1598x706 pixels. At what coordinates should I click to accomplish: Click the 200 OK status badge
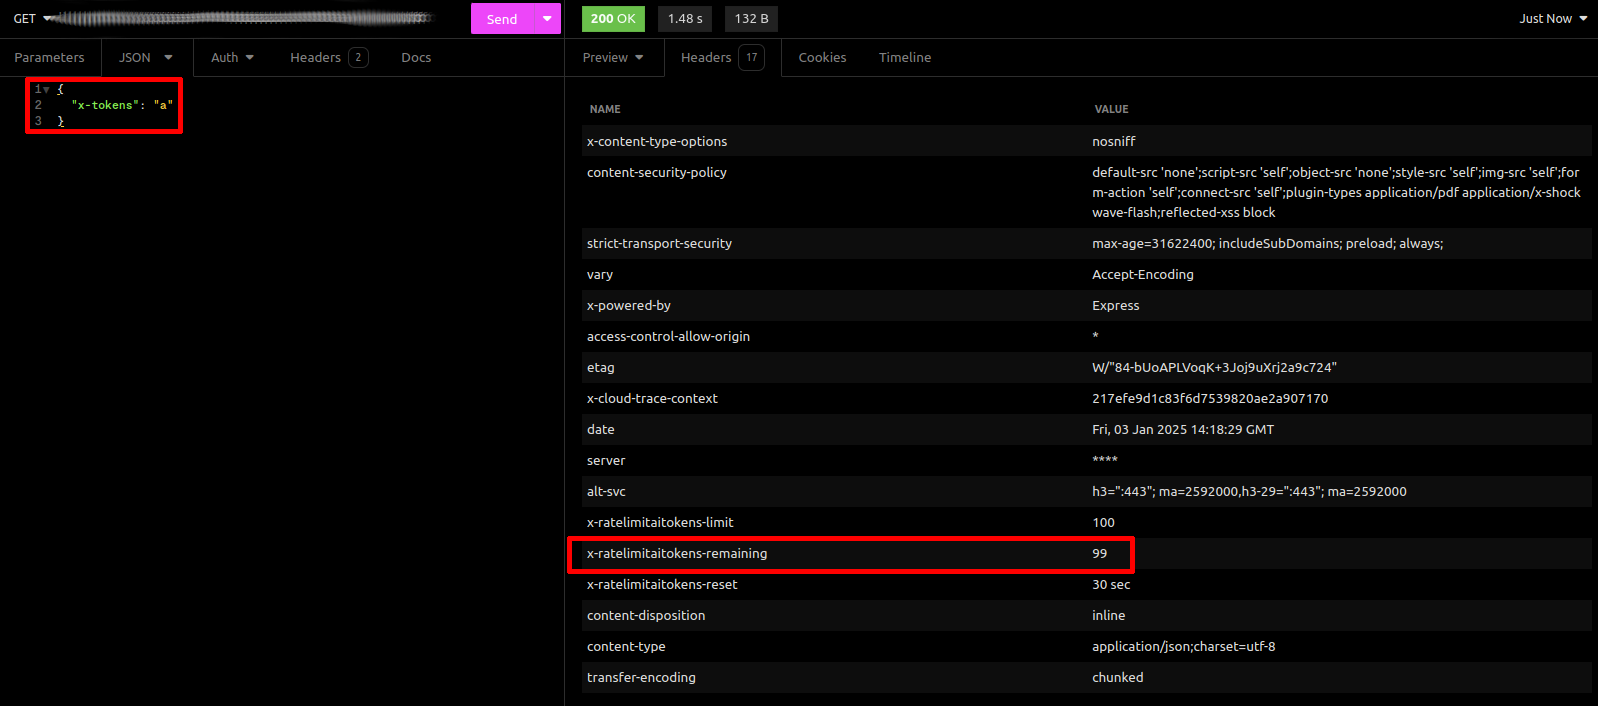[613, 19]
